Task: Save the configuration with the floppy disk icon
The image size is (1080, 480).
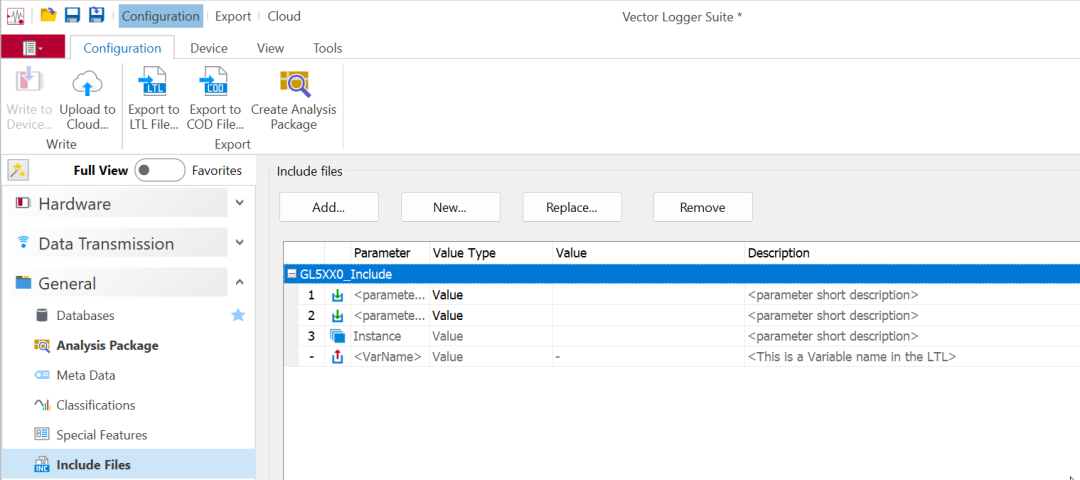Action: point(72,15)
